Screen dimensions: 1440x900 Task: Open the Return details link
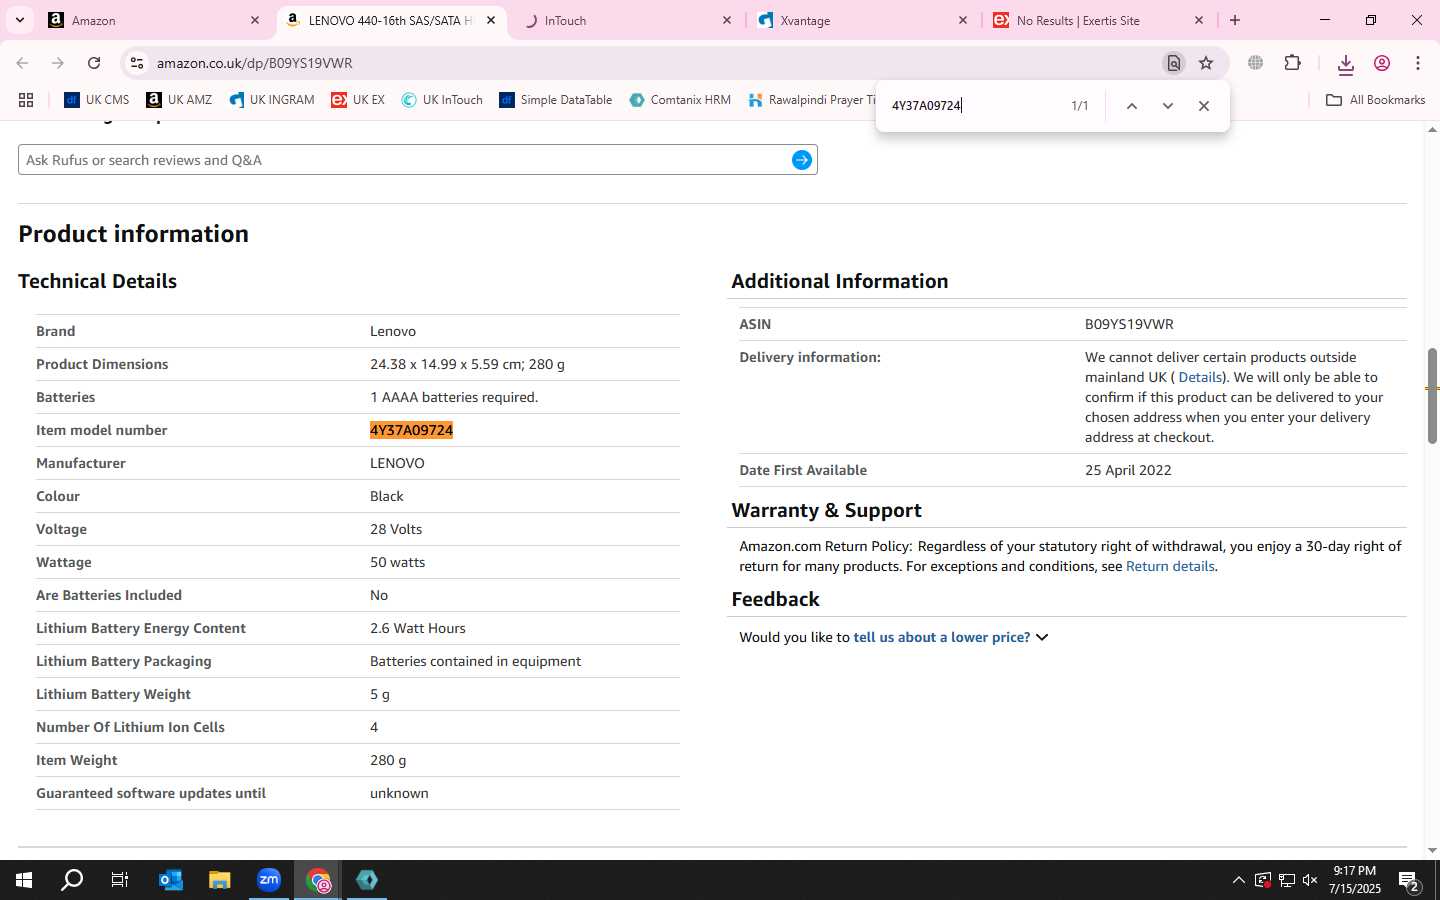1170,566
